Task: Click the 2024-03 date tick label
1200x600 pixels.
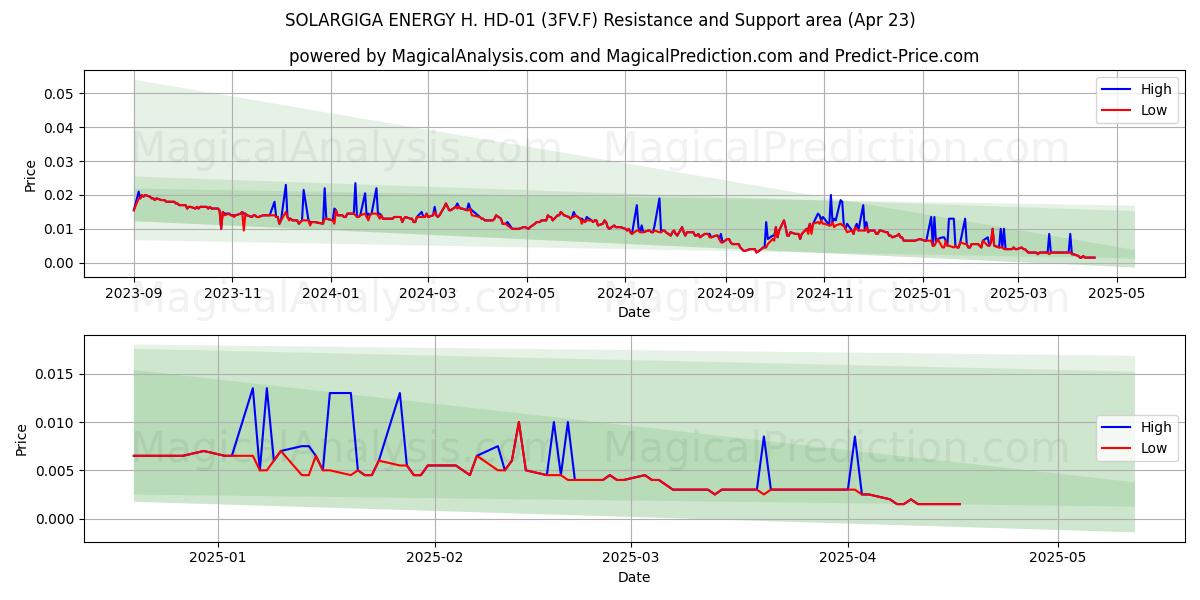Action: pos(428,294)
